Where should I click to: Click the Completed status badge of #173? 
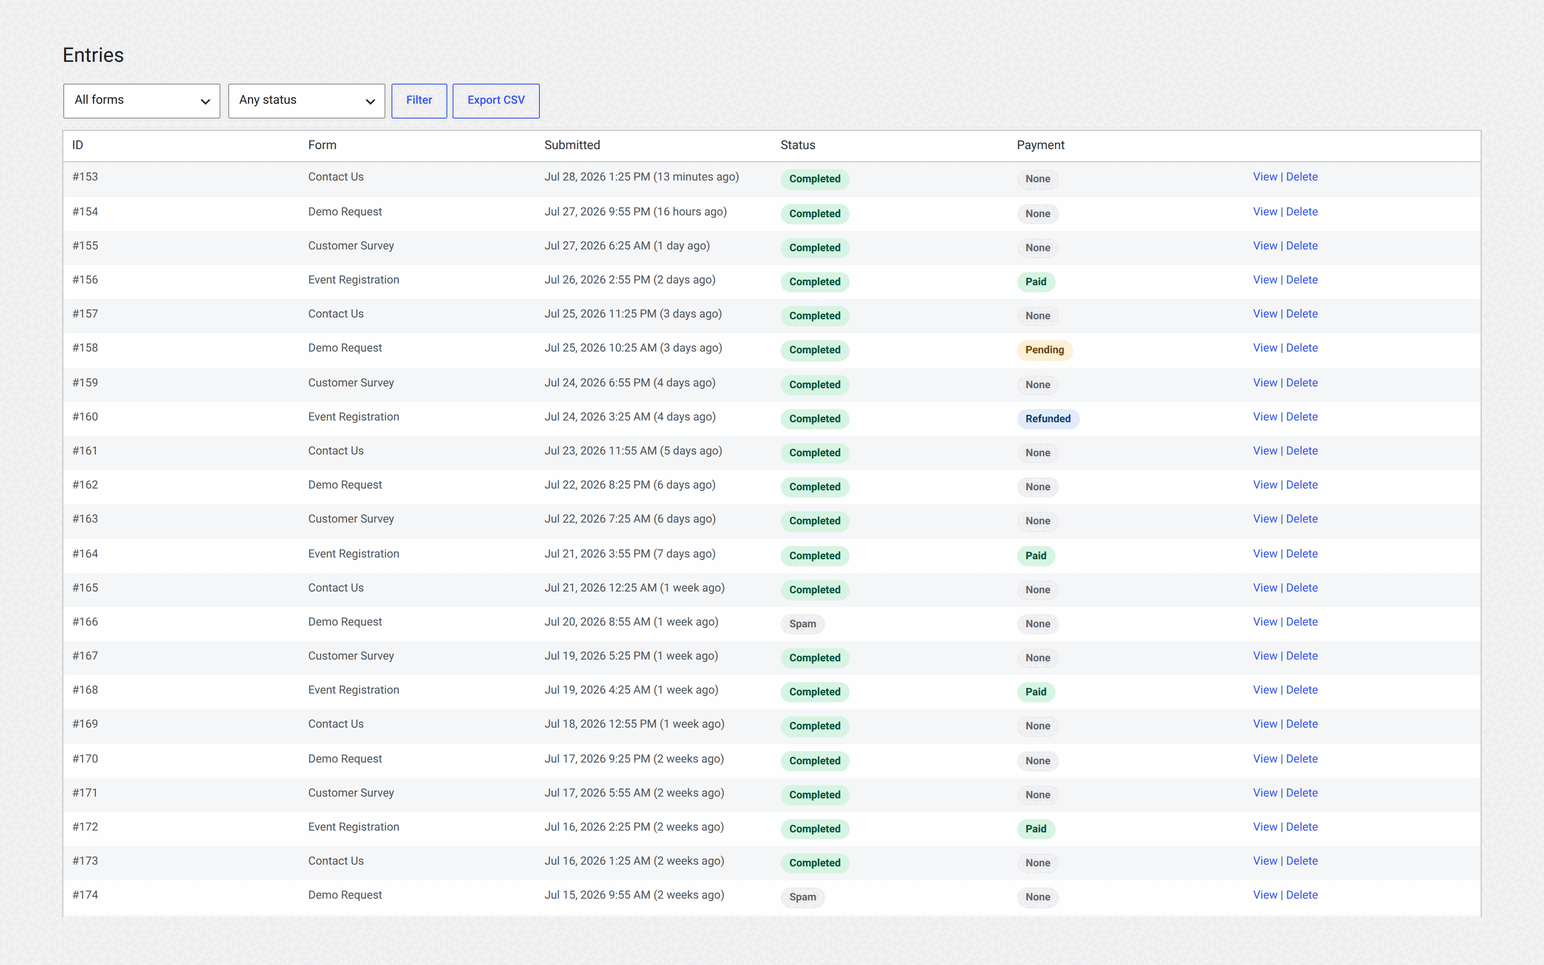tap(815, 863)
